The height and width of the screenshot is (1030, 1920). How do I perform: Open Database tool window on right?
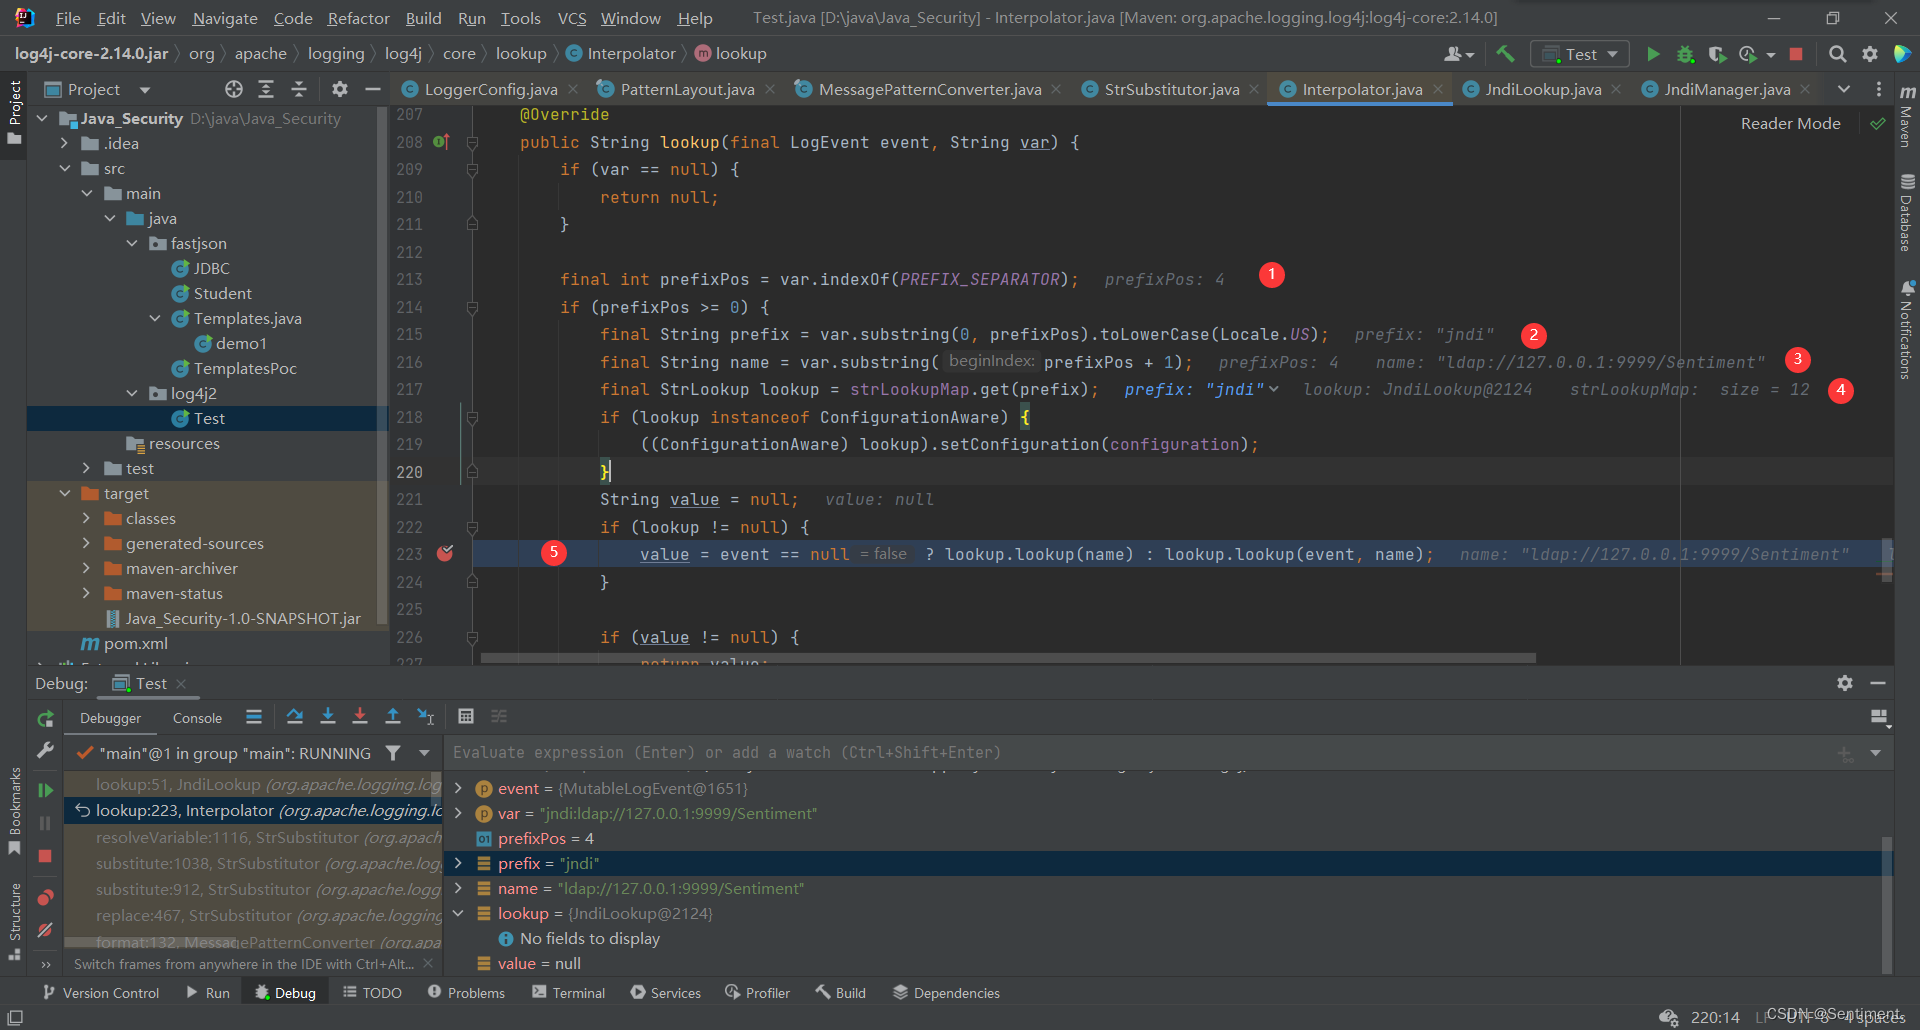click(1907, 212)
